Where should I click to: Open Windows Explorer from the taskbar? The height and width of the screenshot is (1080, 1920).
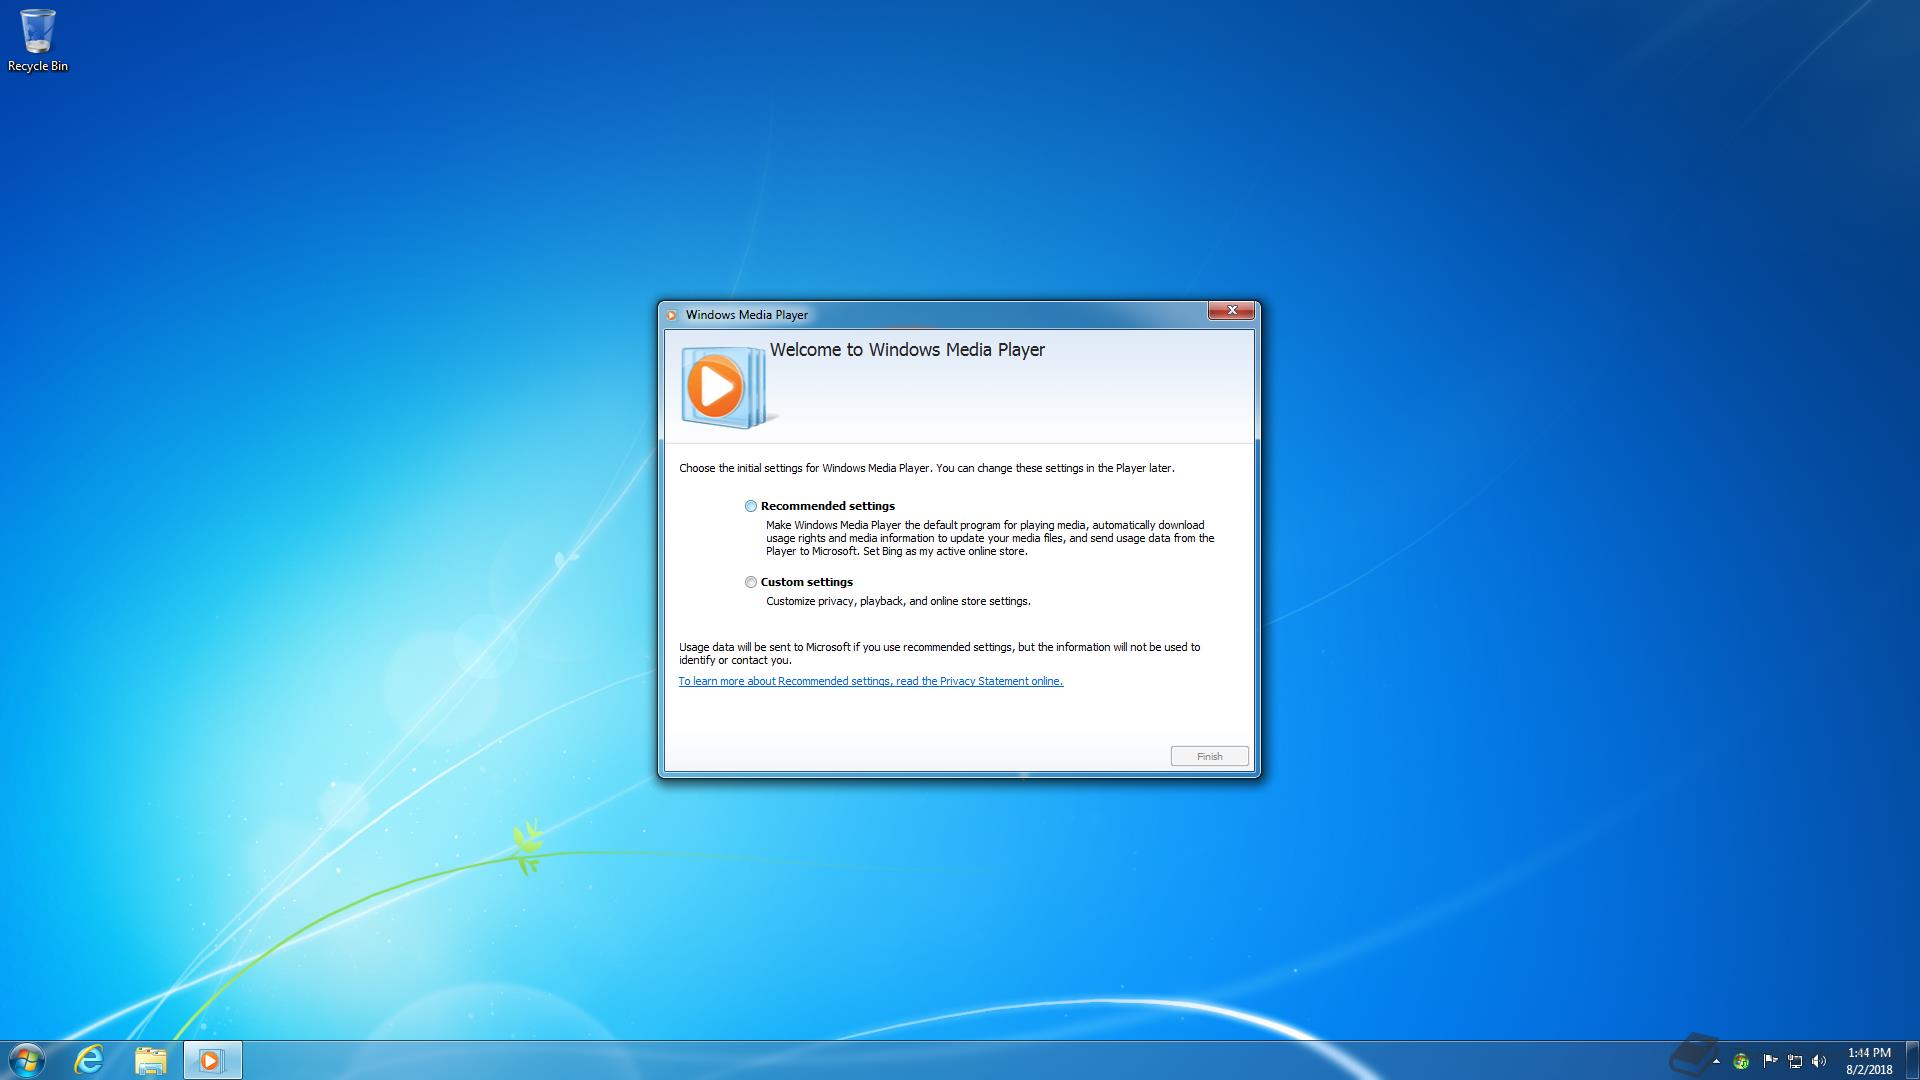coord(150,1060)
